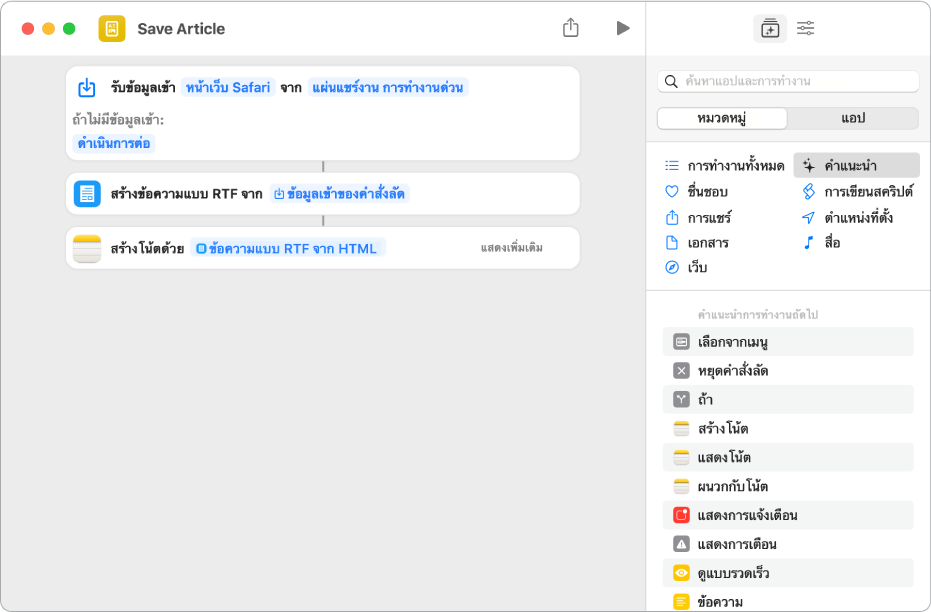The width and height of the screenshot is (931, 612).
Task: Open the ตำแหน่งที่ตั้ง location category
Action: [858, 217]
